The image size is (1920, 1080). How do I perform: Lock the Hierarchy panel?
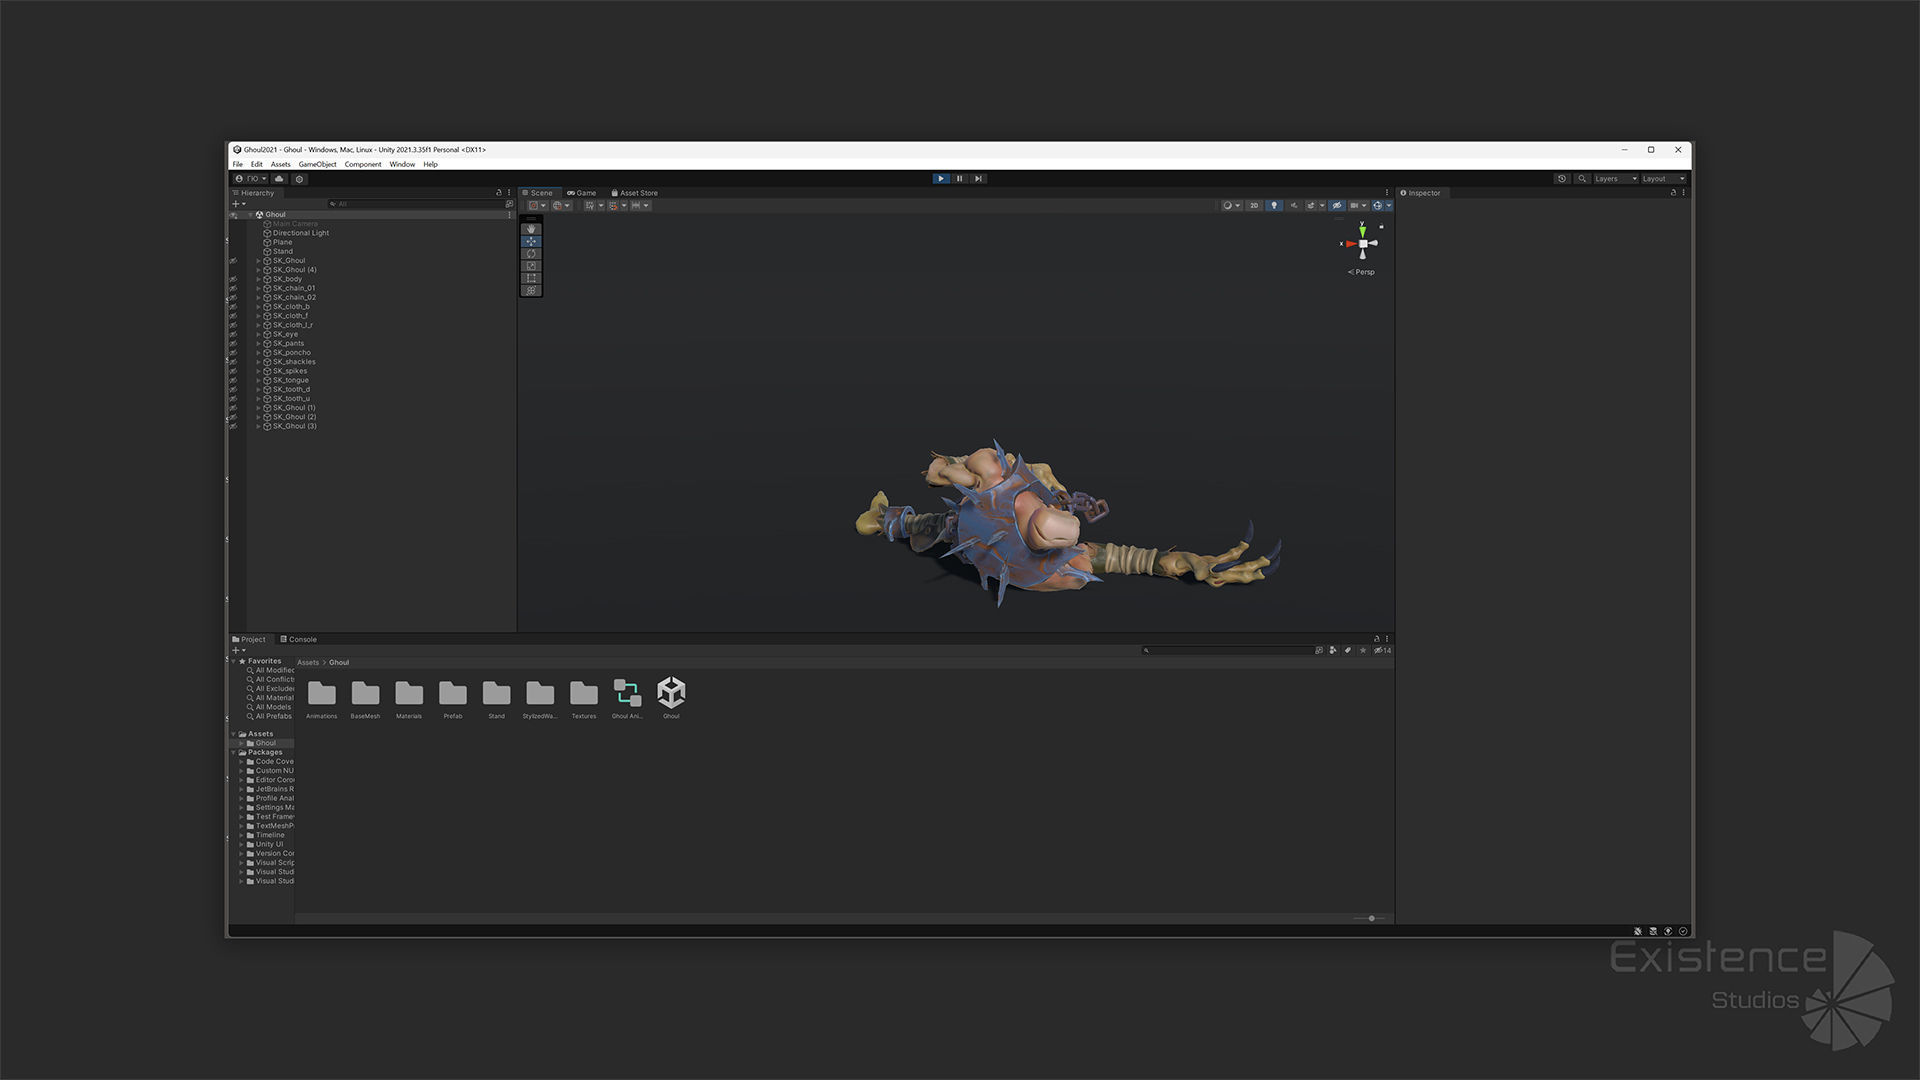tap(498, 193)
